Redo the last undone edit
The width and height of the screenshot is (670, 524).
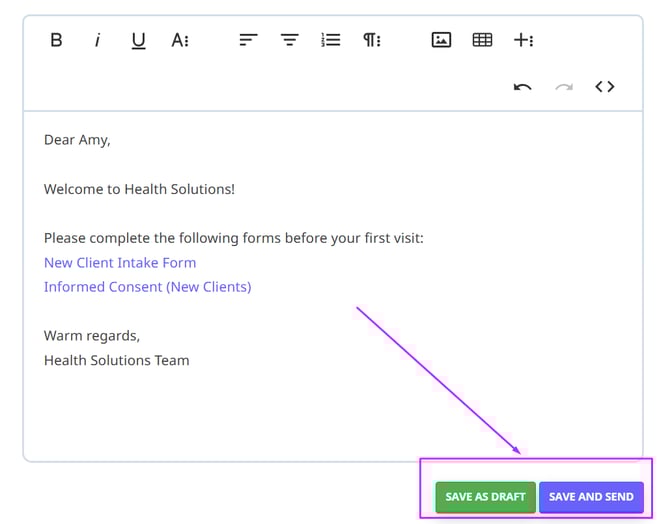(564, 87)
